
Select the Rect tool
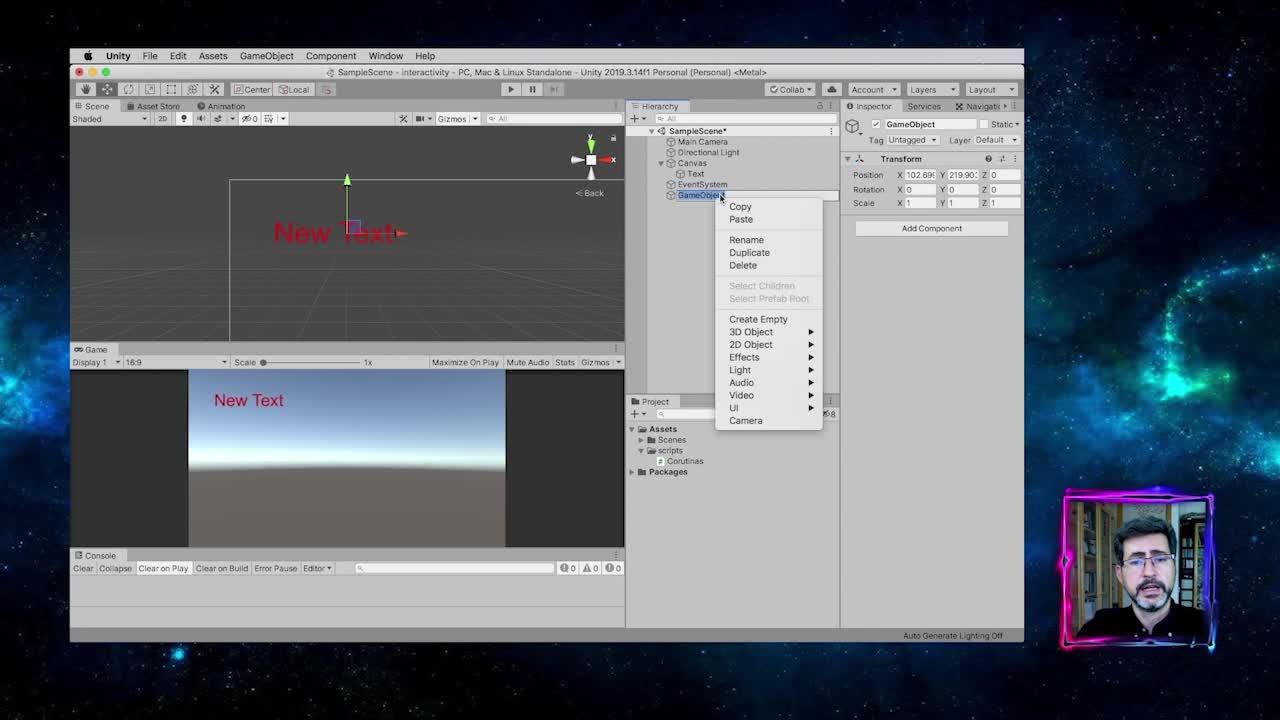171,89
